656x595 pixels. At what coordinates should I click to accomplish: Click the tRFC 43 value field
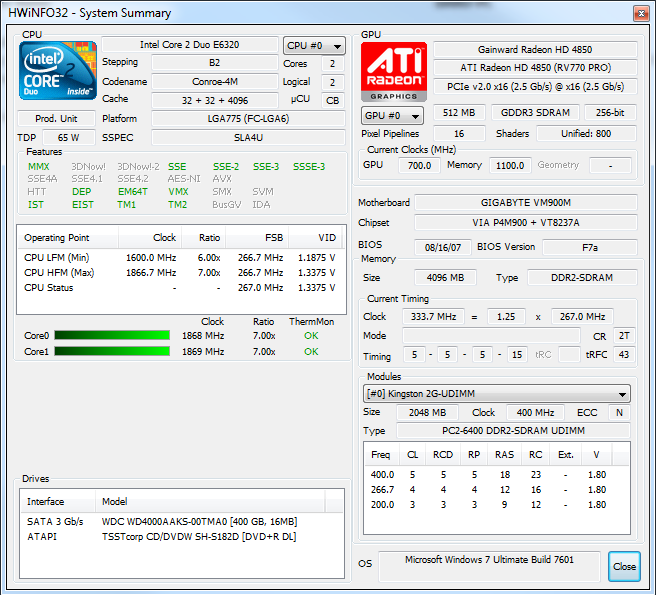pos(624,354)
